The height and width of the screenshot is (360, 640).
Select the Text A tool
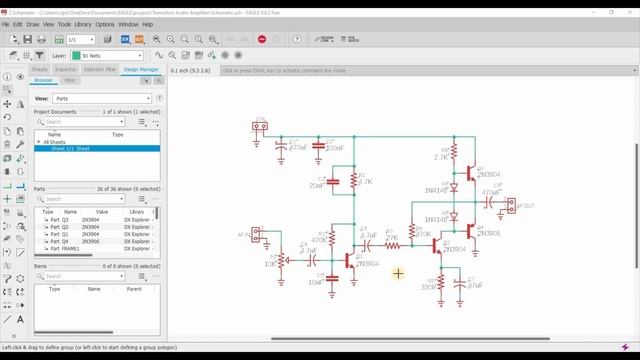click(x=20, y=319)
